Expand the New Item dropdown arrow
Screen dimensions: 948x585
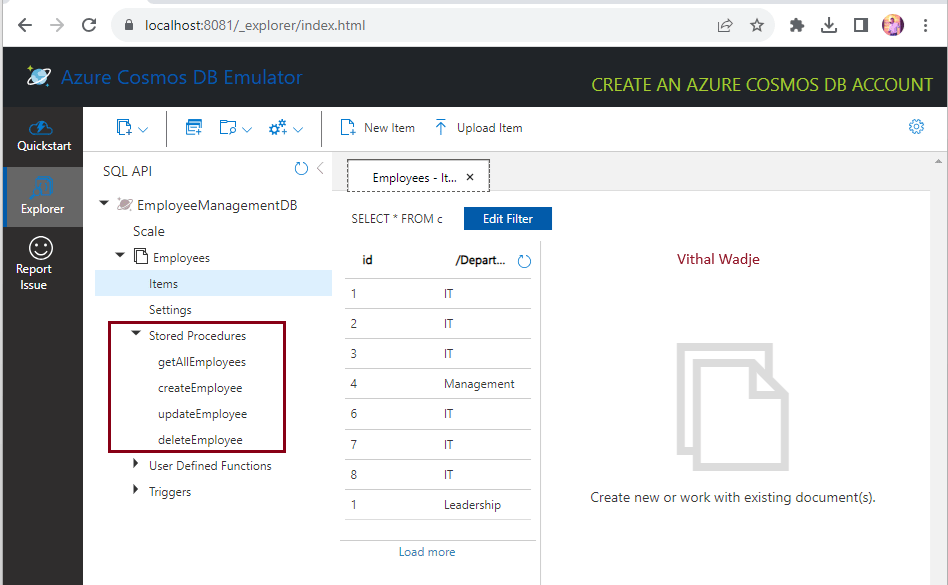tap(143, 129)
